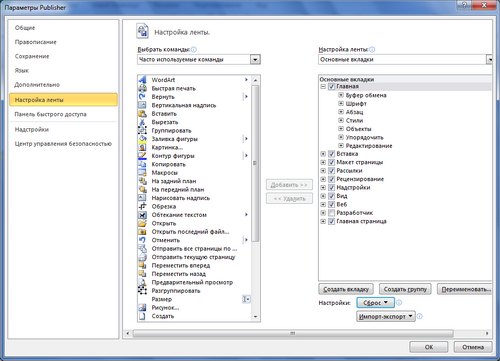Click the Быстрая печать printer icon

142,88
